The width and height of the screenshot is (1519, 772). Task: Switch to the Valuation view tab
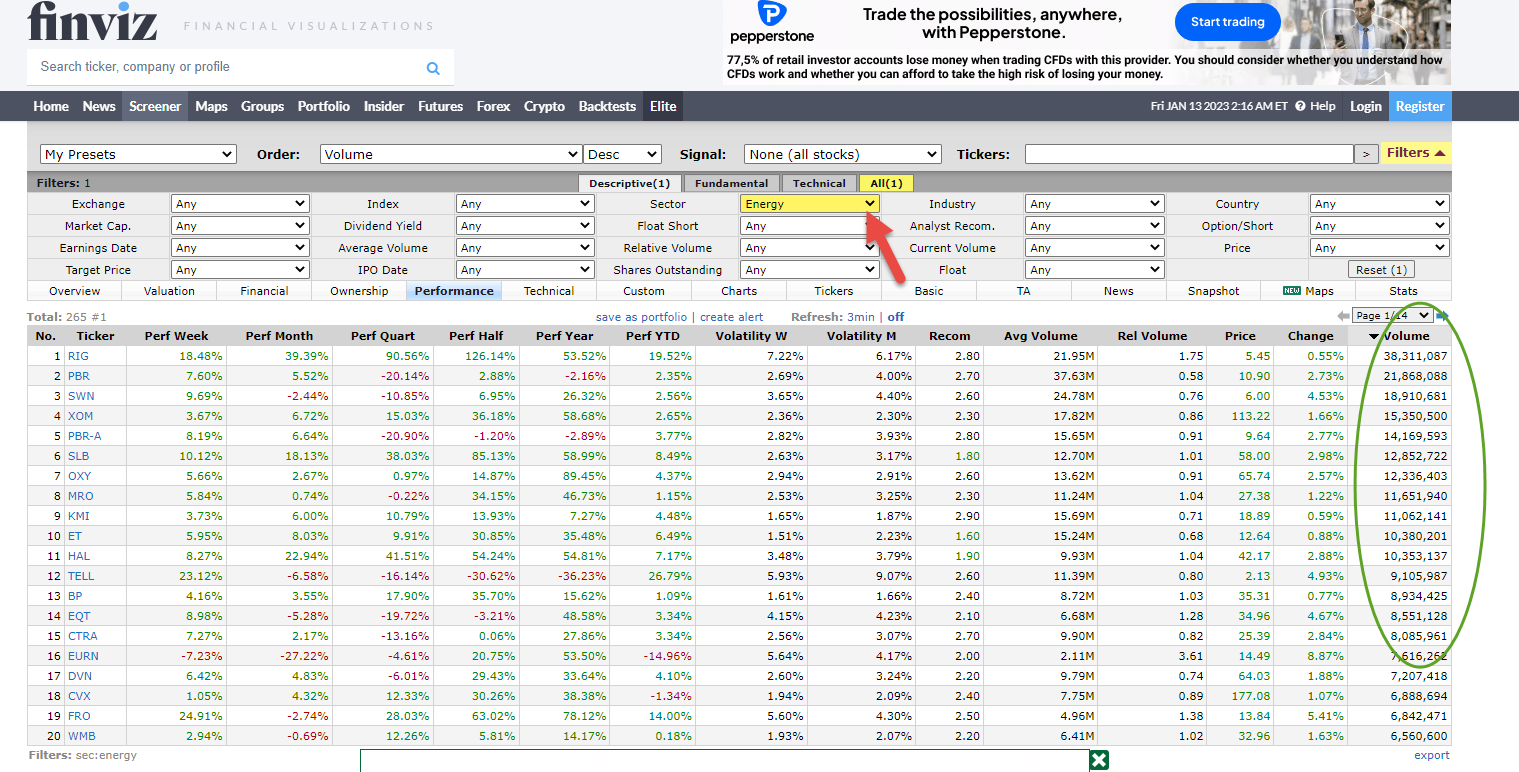169,291
